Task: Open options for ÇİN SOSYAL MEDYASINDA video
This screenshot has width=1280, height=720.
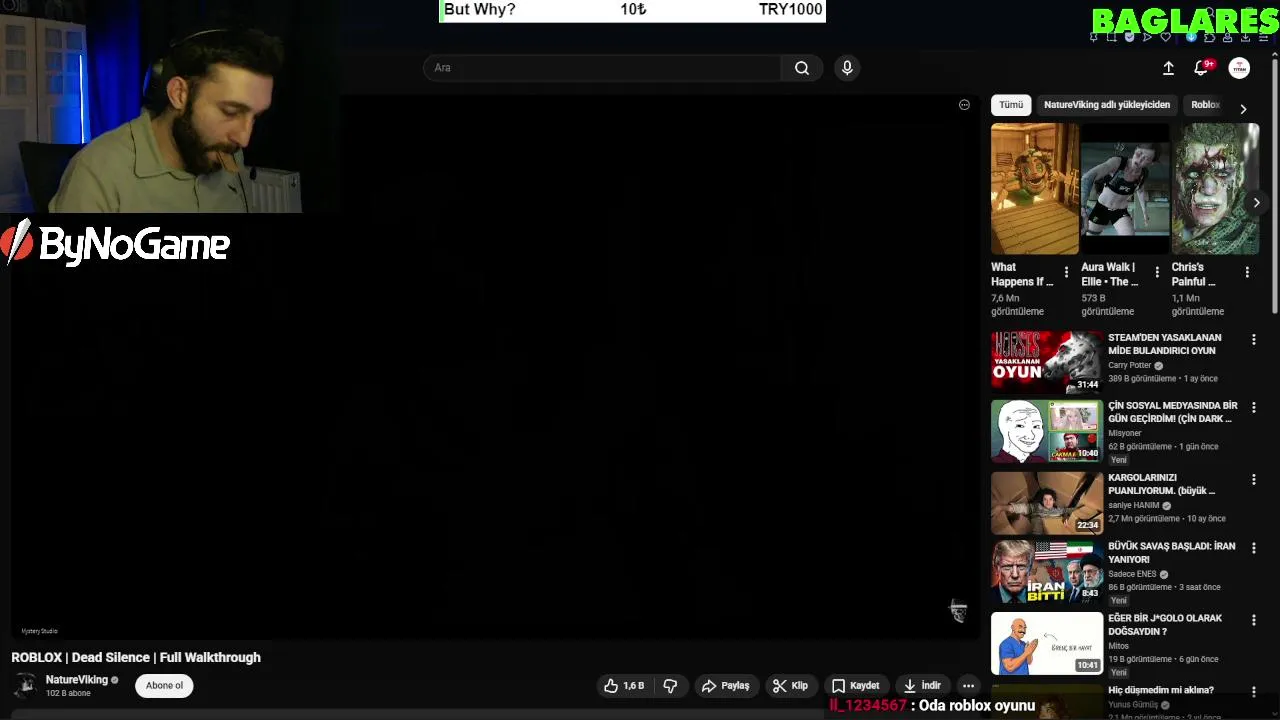Action: [1253, 408]
